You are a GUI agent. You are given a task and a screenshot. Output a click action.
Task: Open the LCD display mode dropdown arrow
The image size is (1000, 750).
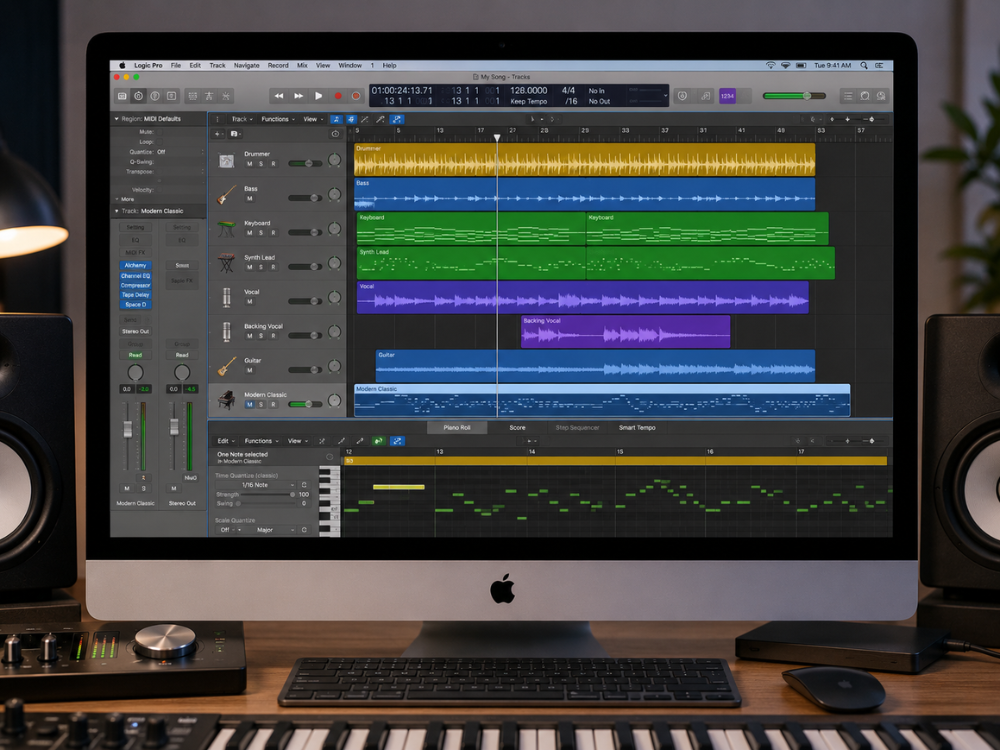(x=665, y=96)
